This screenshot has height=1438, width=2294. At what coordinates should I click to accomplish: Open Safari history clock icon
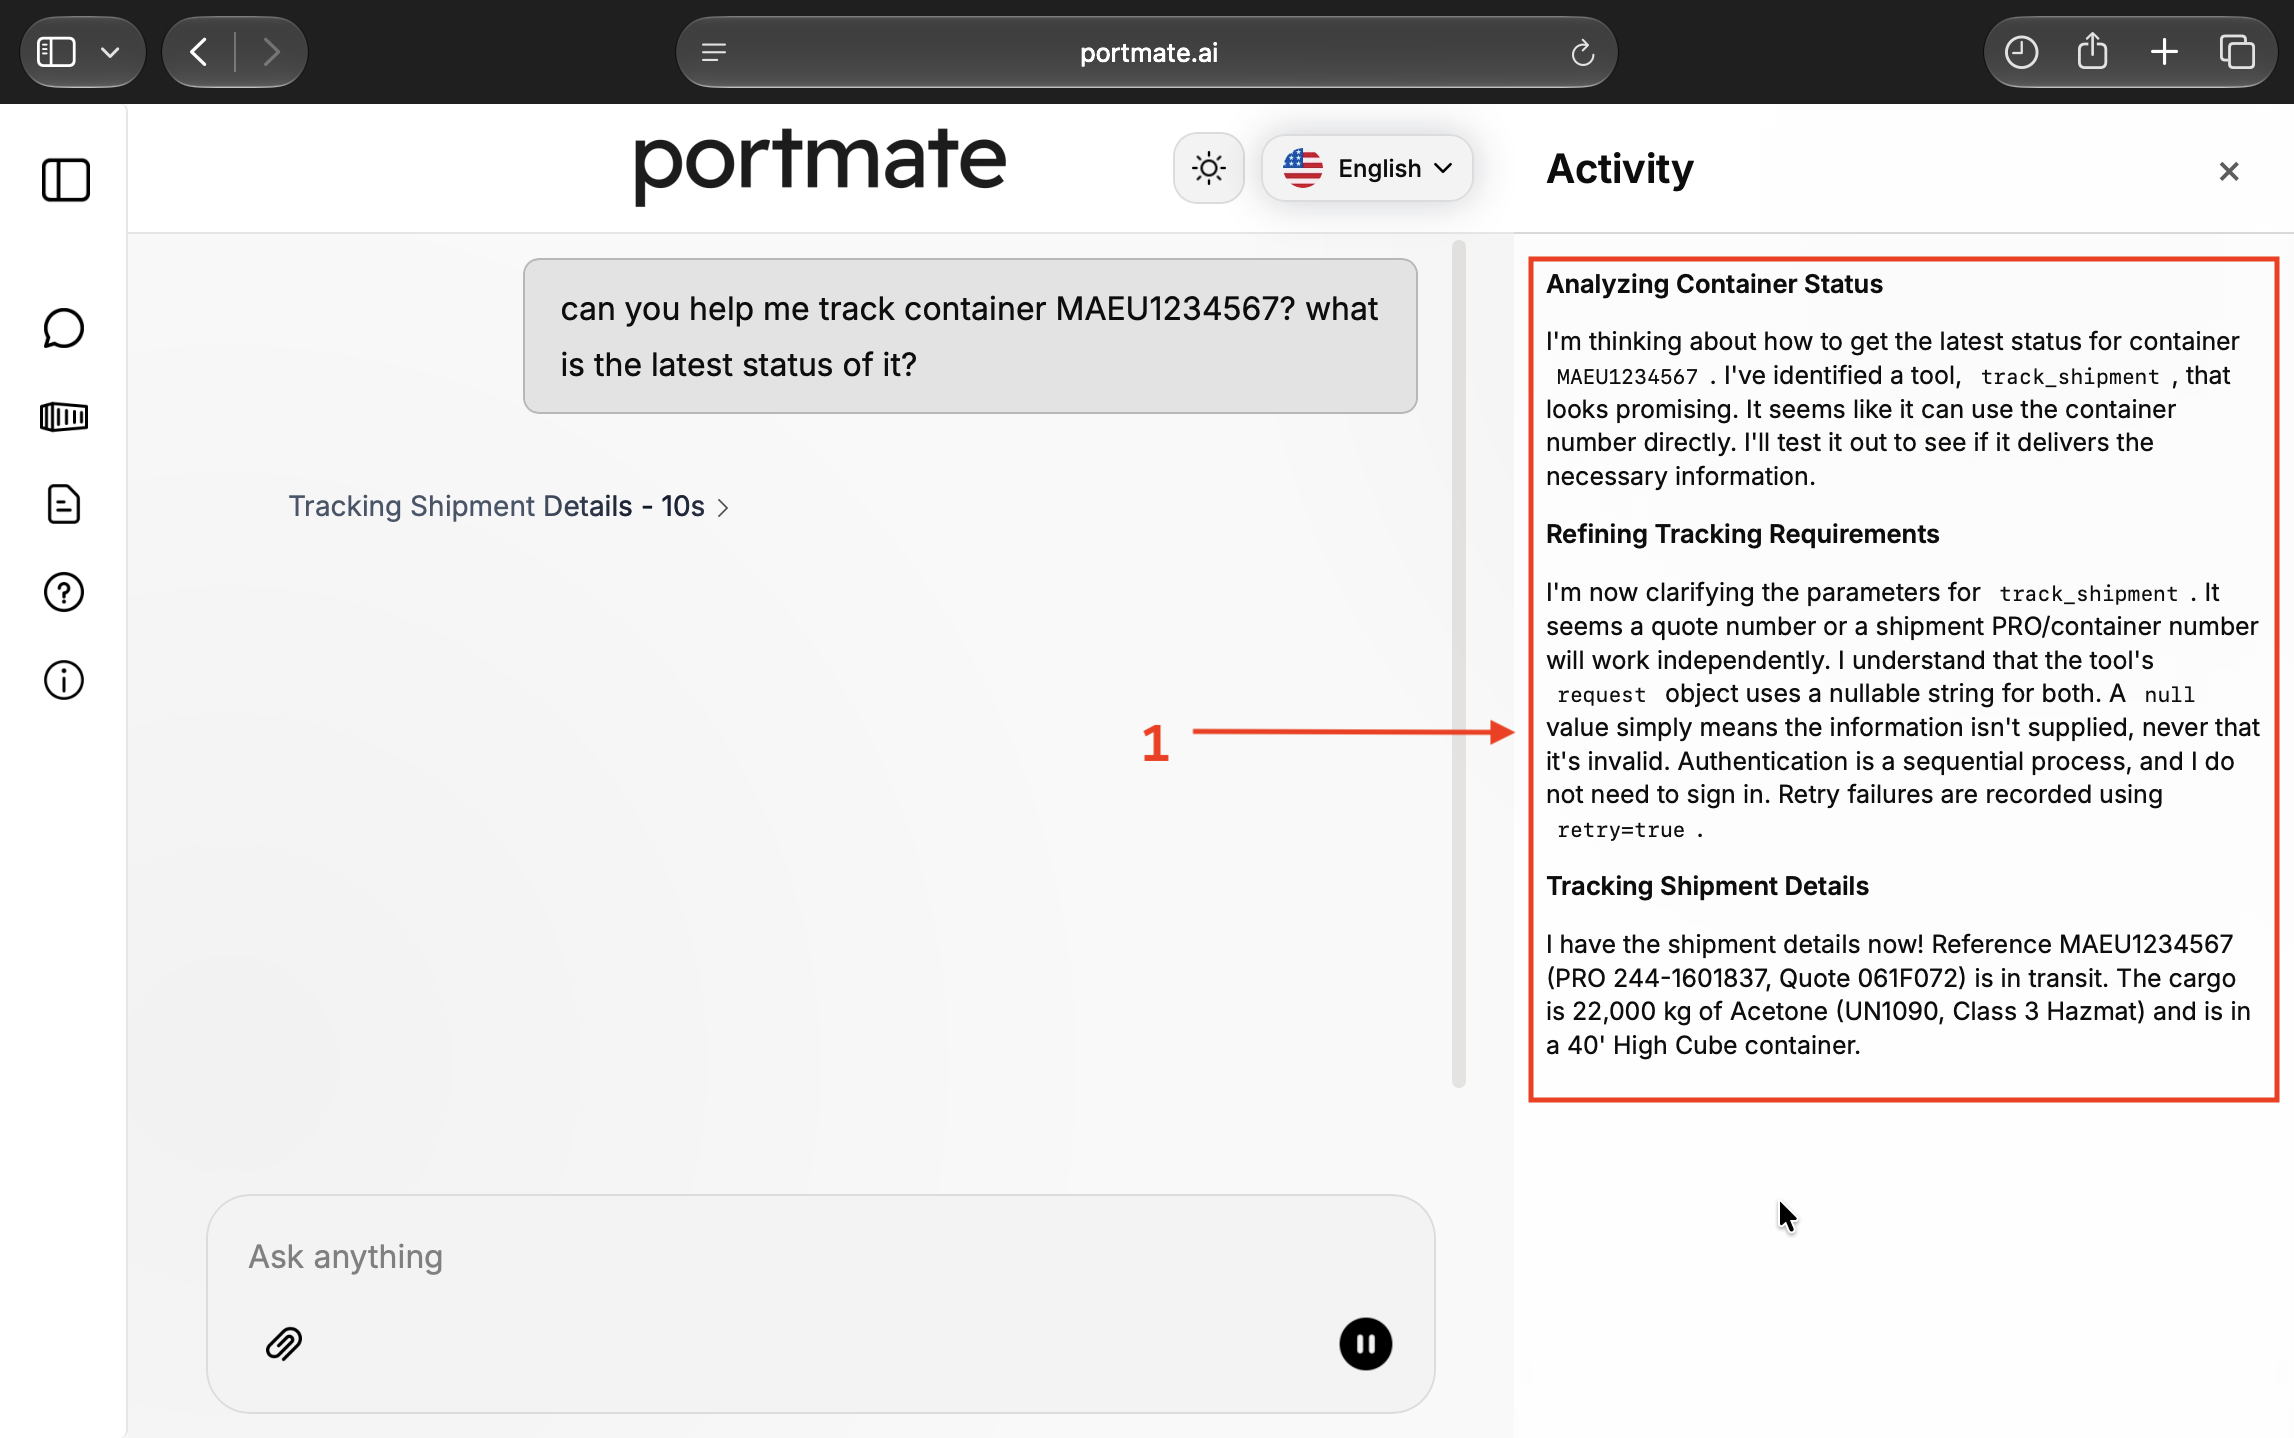(2021, 52)
